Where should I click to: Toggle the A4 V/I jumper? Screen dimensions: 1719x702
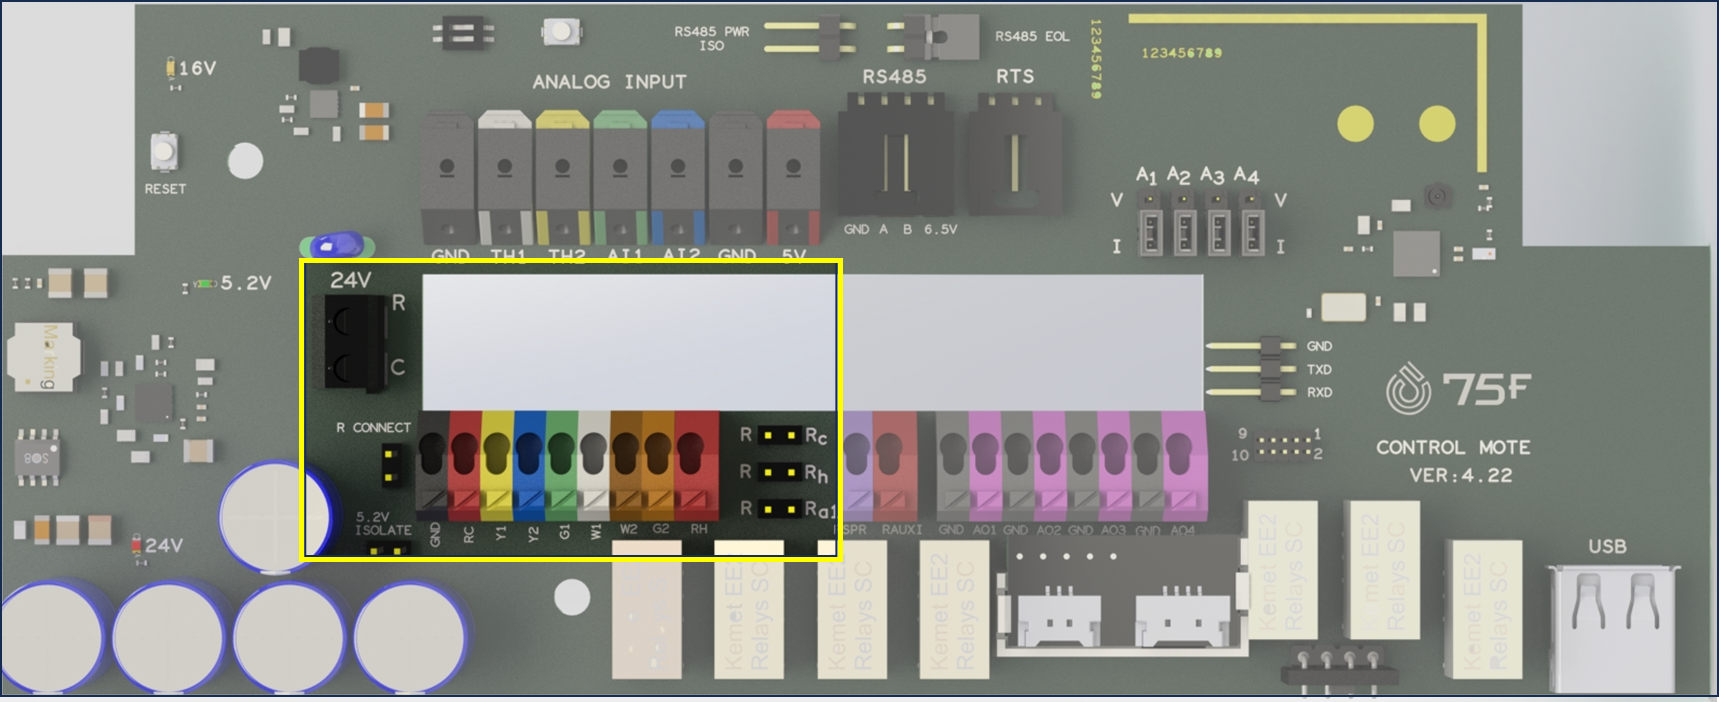tap(1251, 223)
